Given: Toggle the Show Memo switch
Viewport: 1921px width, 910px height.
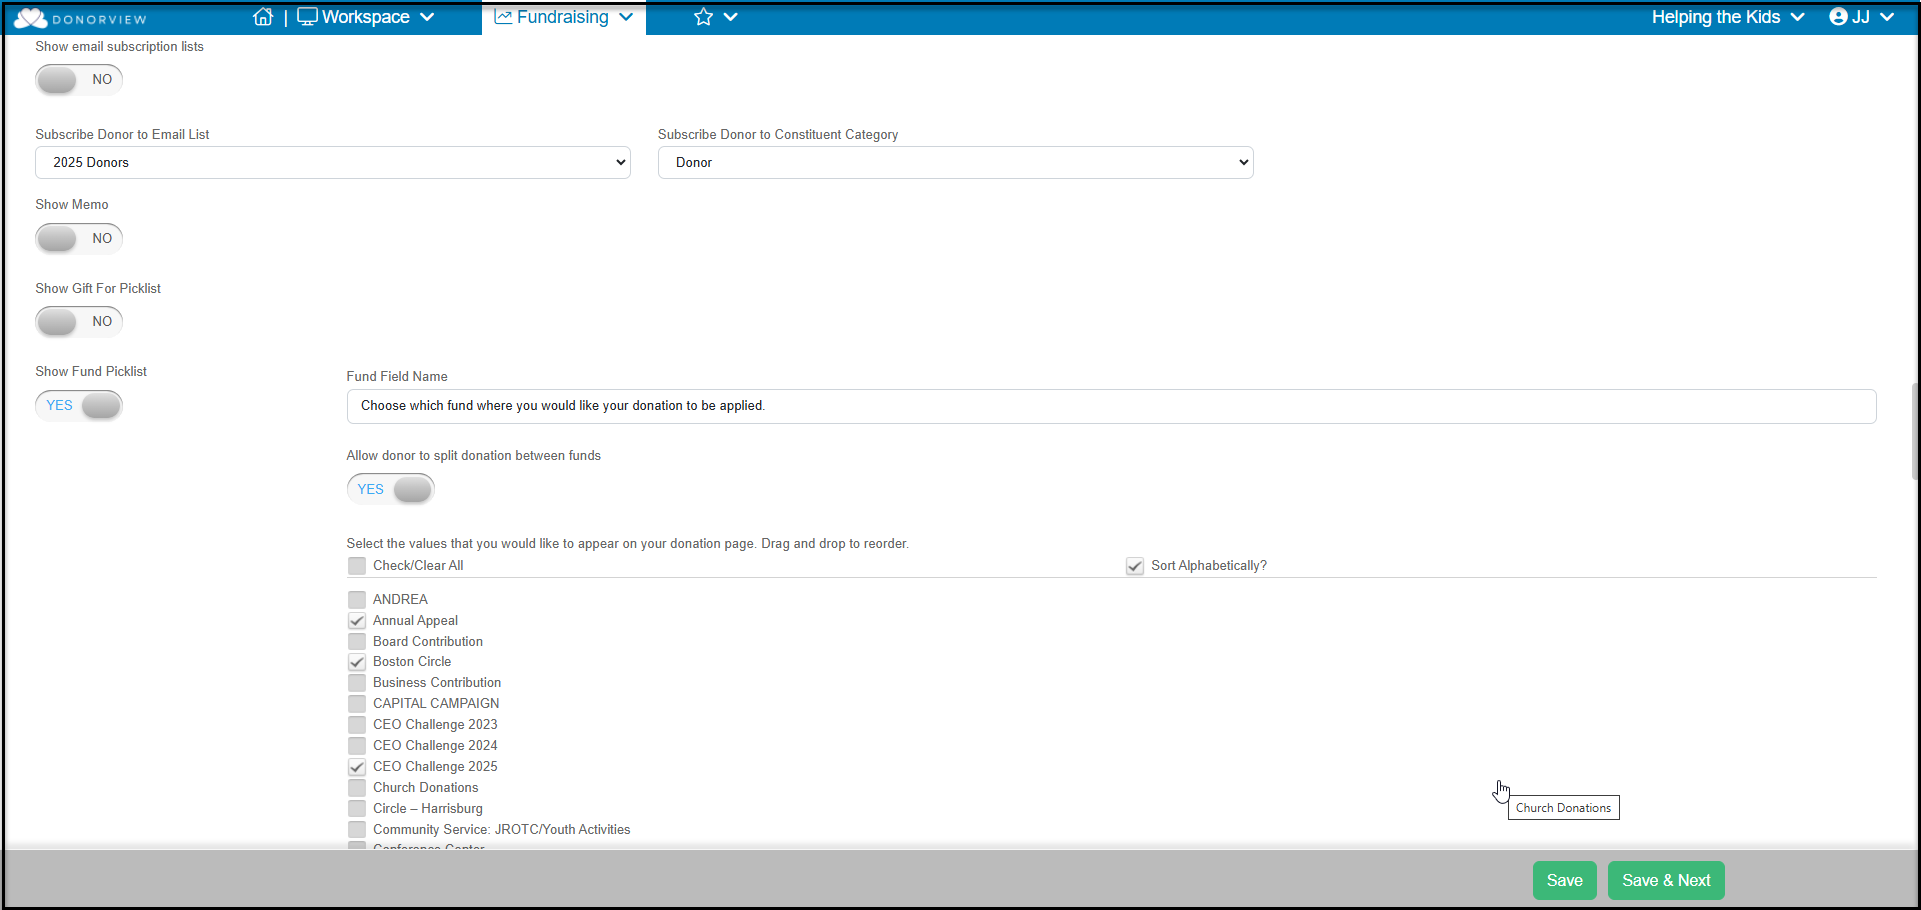Looking at the screenshot, I should (x=79, y=238).
